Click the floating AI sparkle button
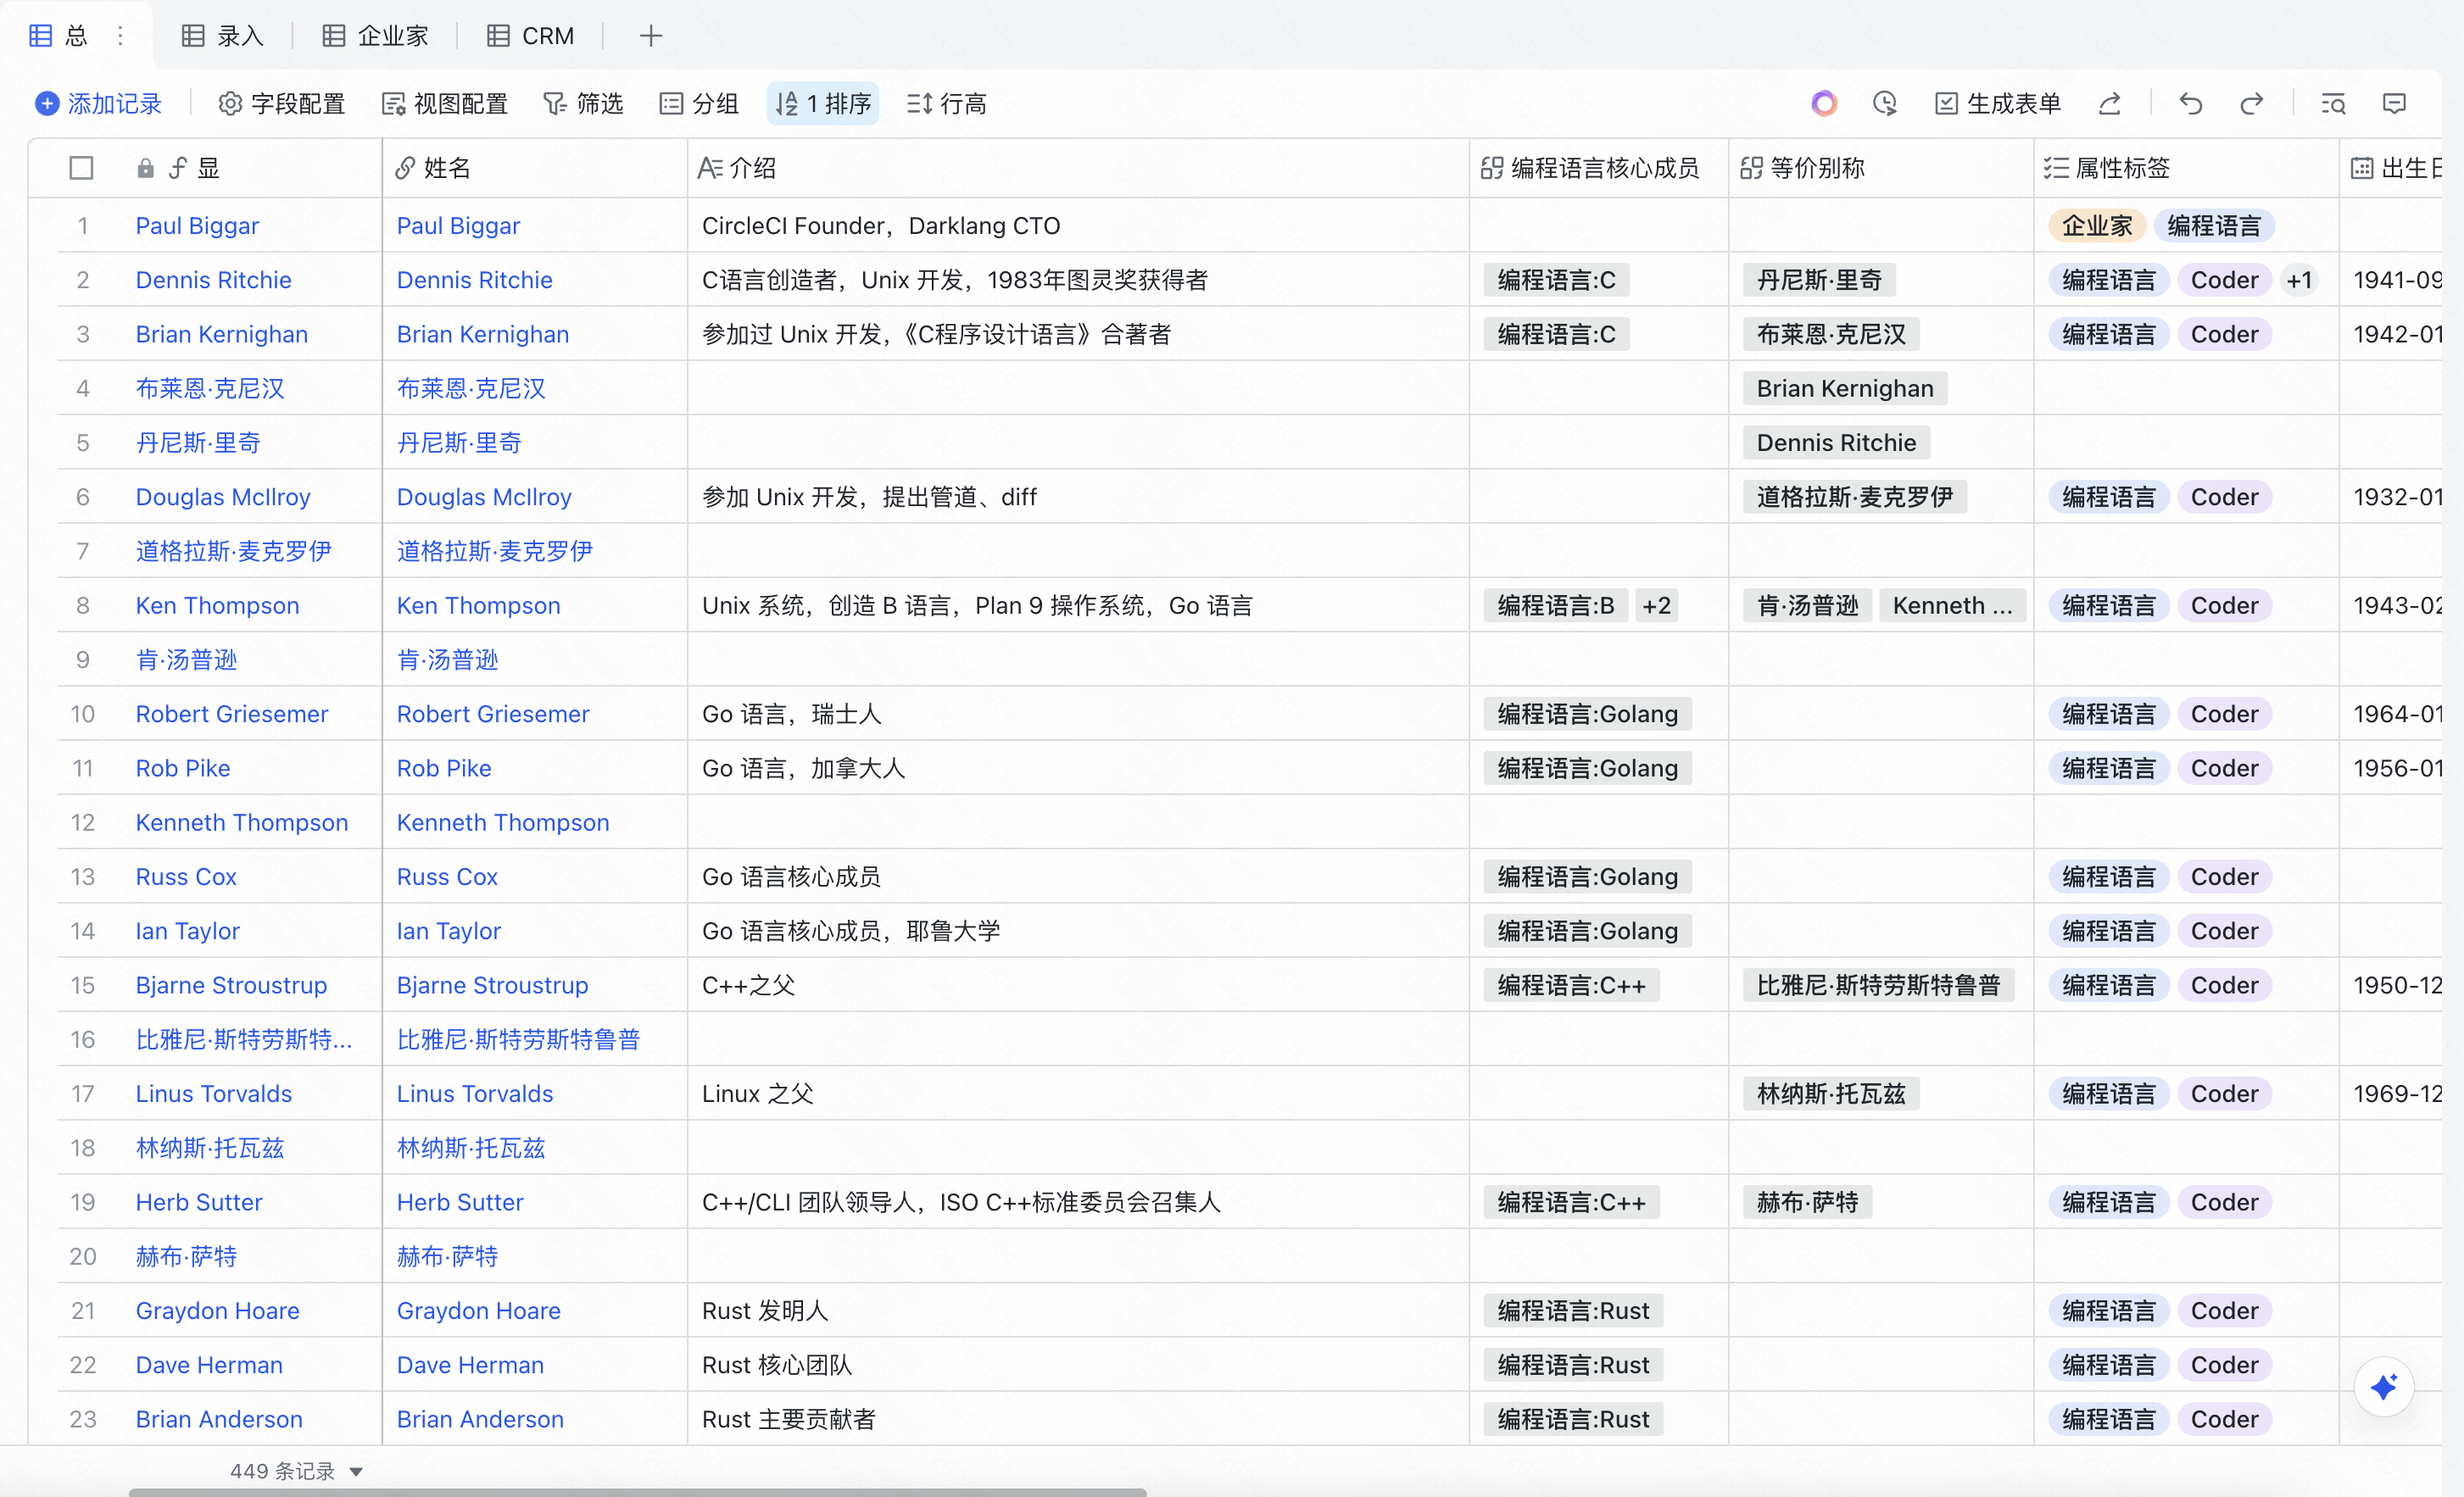Viewport: 2464px width, 1497px height. pos(2384,1387)
